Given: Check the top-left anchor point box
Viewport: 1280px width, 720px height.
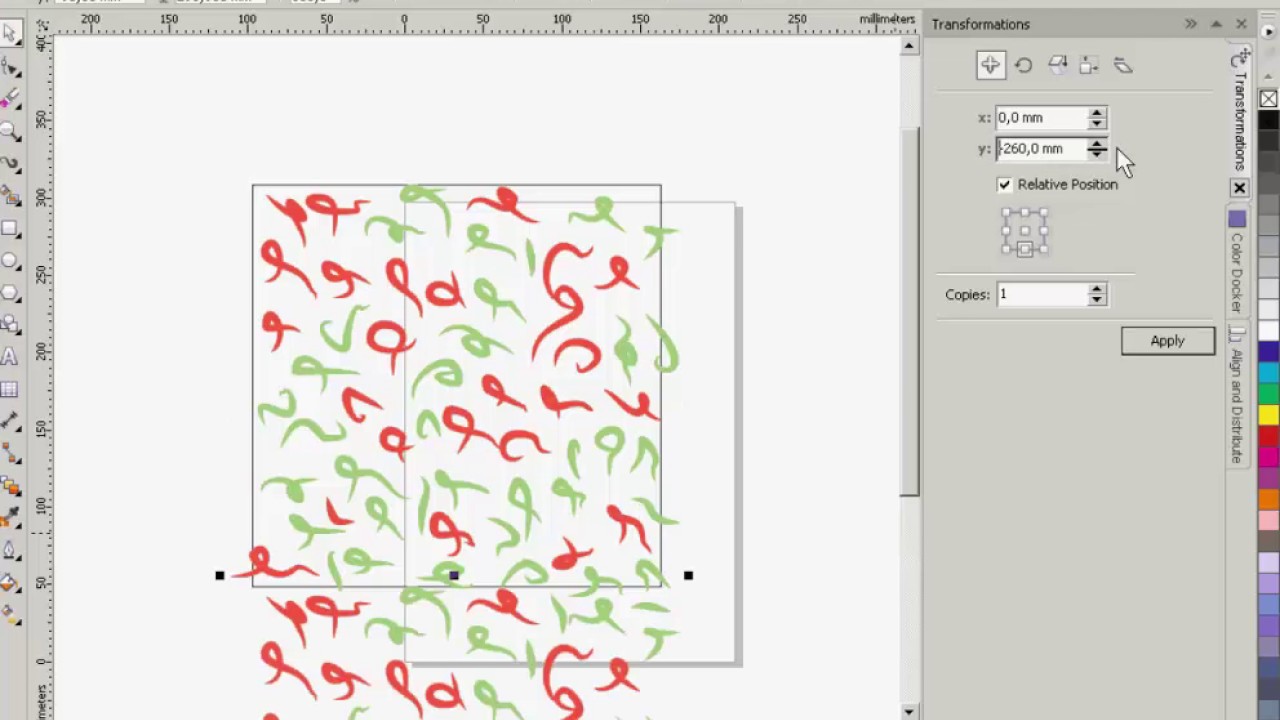Looking at the screenshot, I should pos(1007,214).
